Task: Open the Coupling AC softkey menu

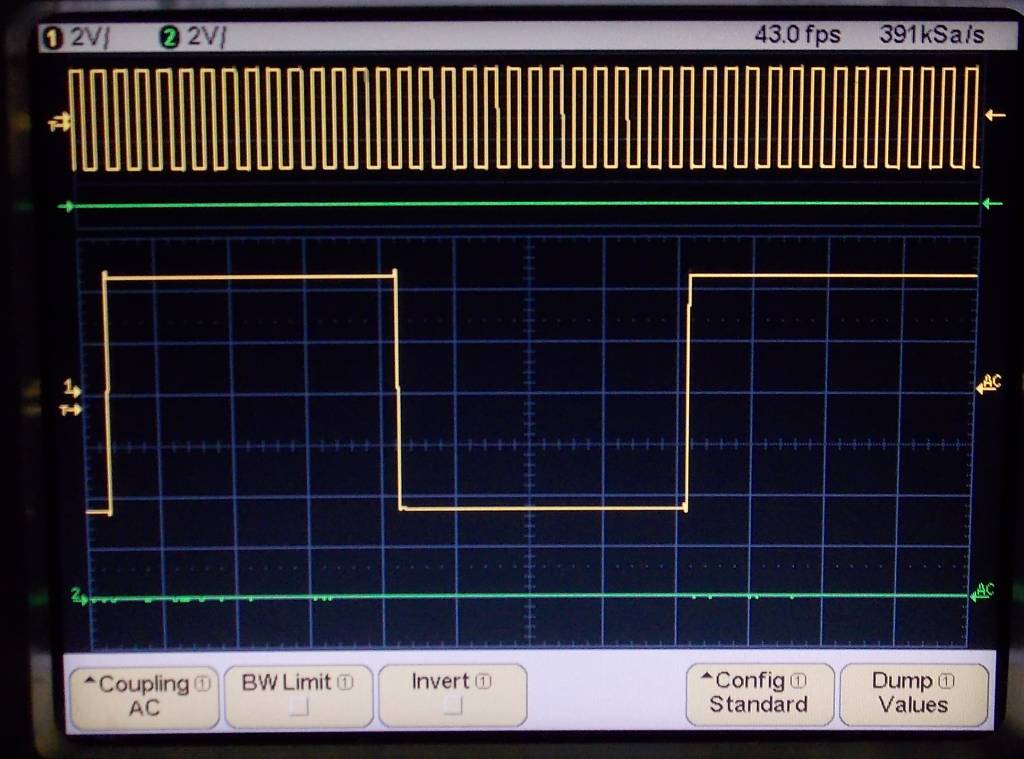Action: [144, 697]
